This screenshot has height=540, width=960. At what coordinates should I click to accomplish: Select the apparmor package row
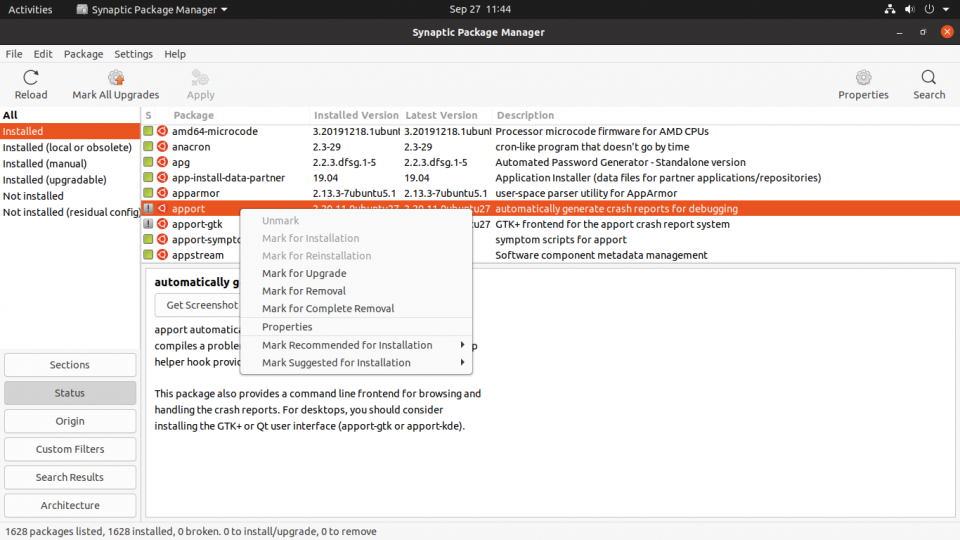point(550,193)
